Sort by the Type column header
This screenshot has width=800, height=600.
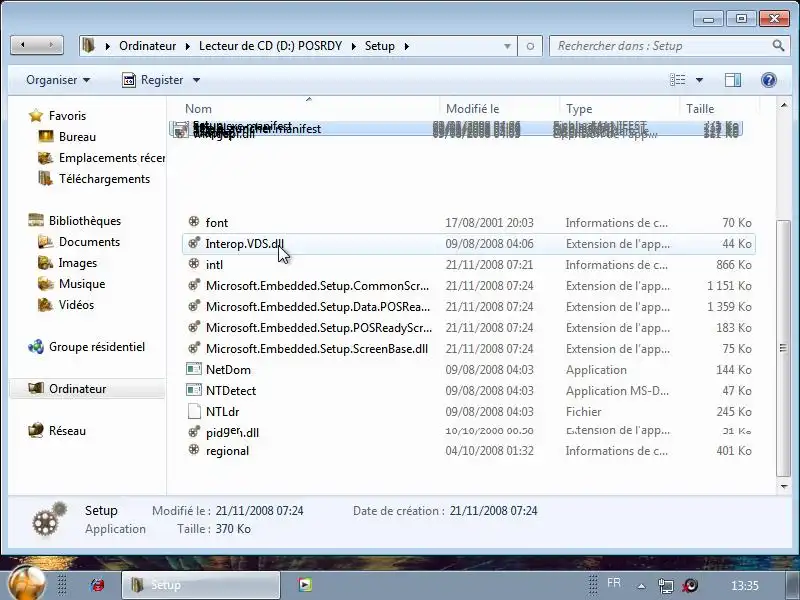point(579,109)
